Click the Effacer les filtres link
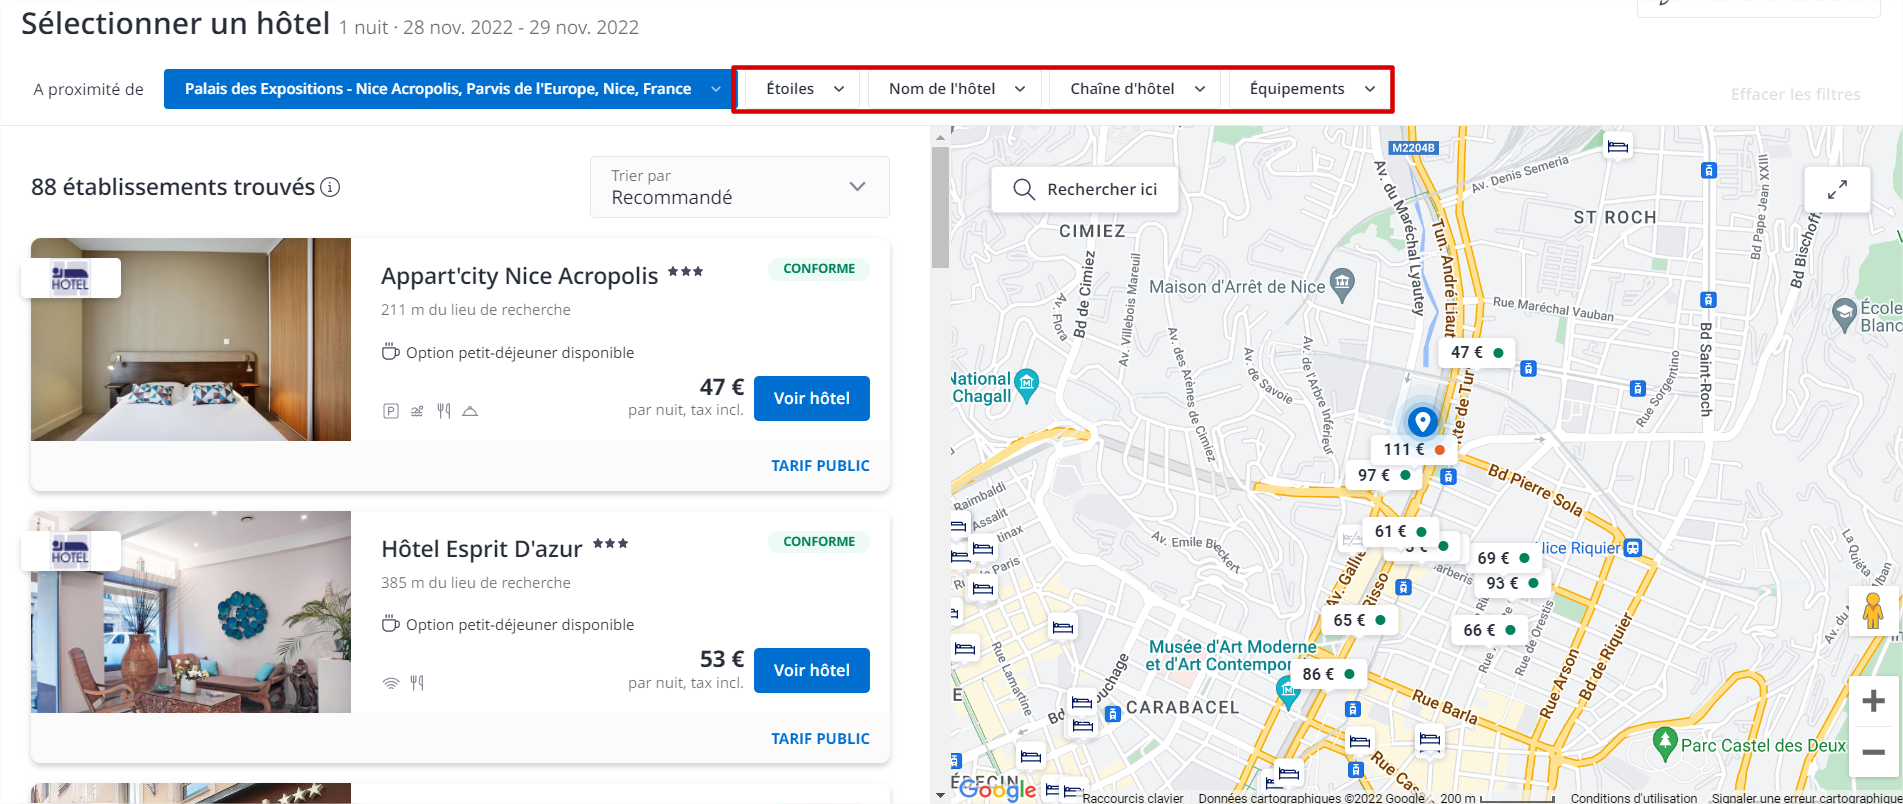This screenshot has width=1903, height=804. click(1795, 95)
